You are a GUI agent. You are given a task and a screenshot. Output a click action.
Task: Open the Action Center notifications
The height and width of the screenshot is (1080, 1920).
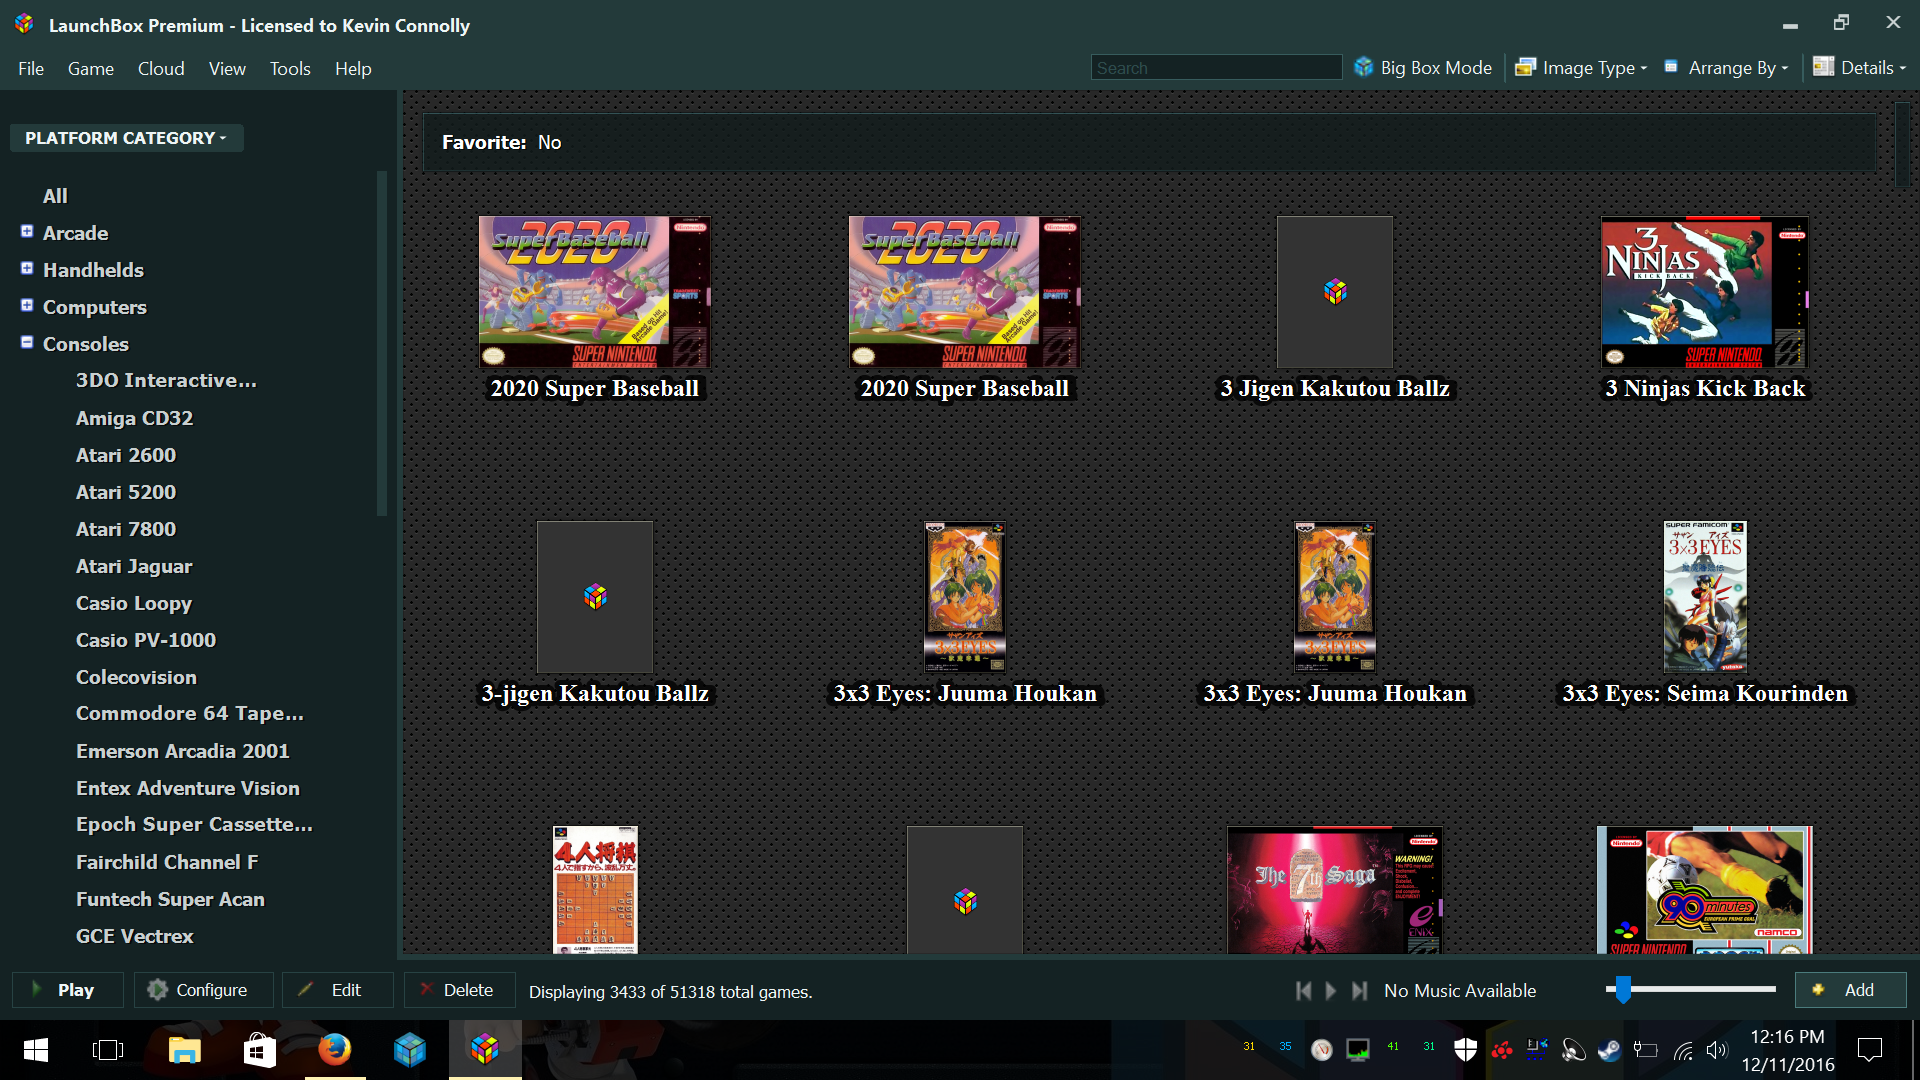(x=1870, y=1050)
